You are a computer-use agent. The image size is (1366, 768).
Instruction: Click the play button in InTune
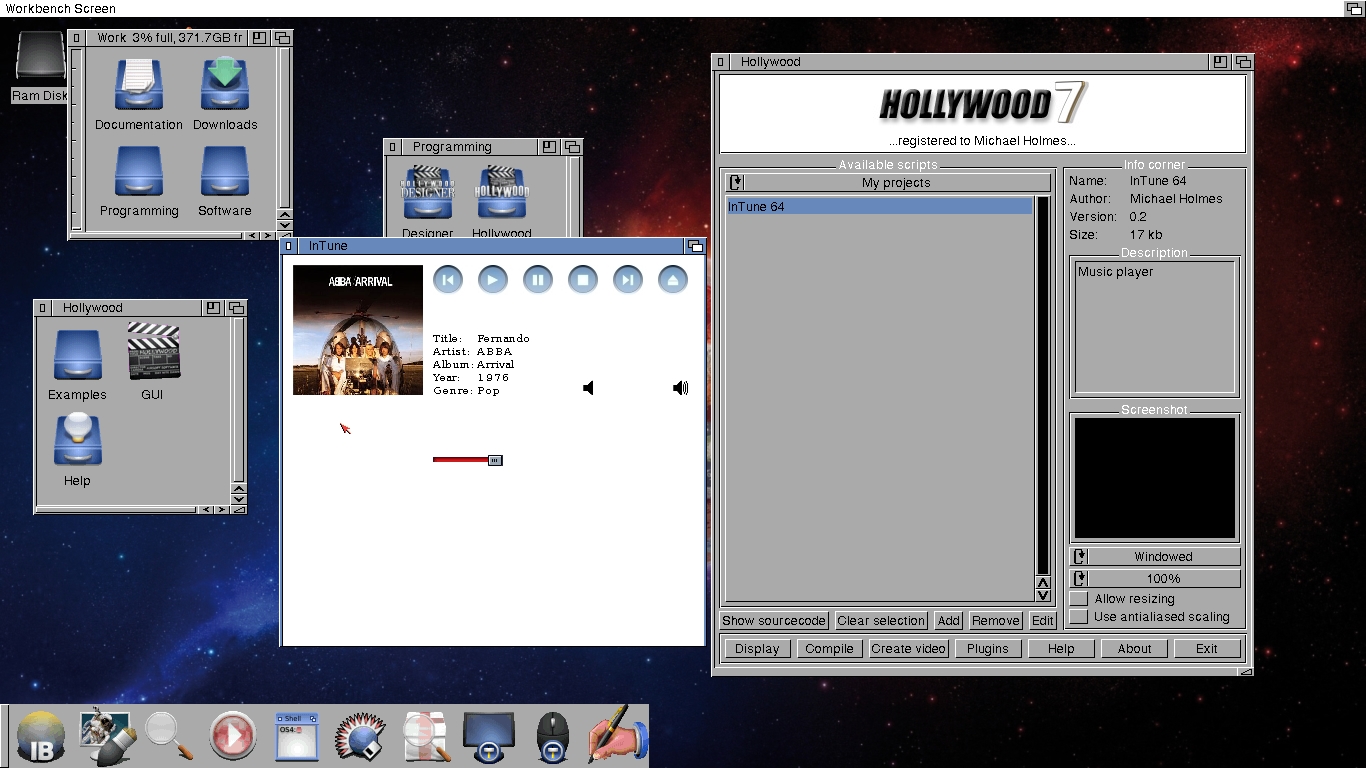point(492,280)
